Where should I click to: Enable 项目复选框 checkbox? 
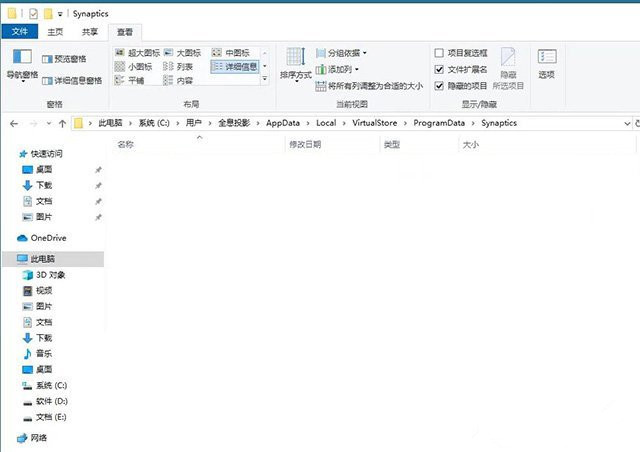click(439, 53)
